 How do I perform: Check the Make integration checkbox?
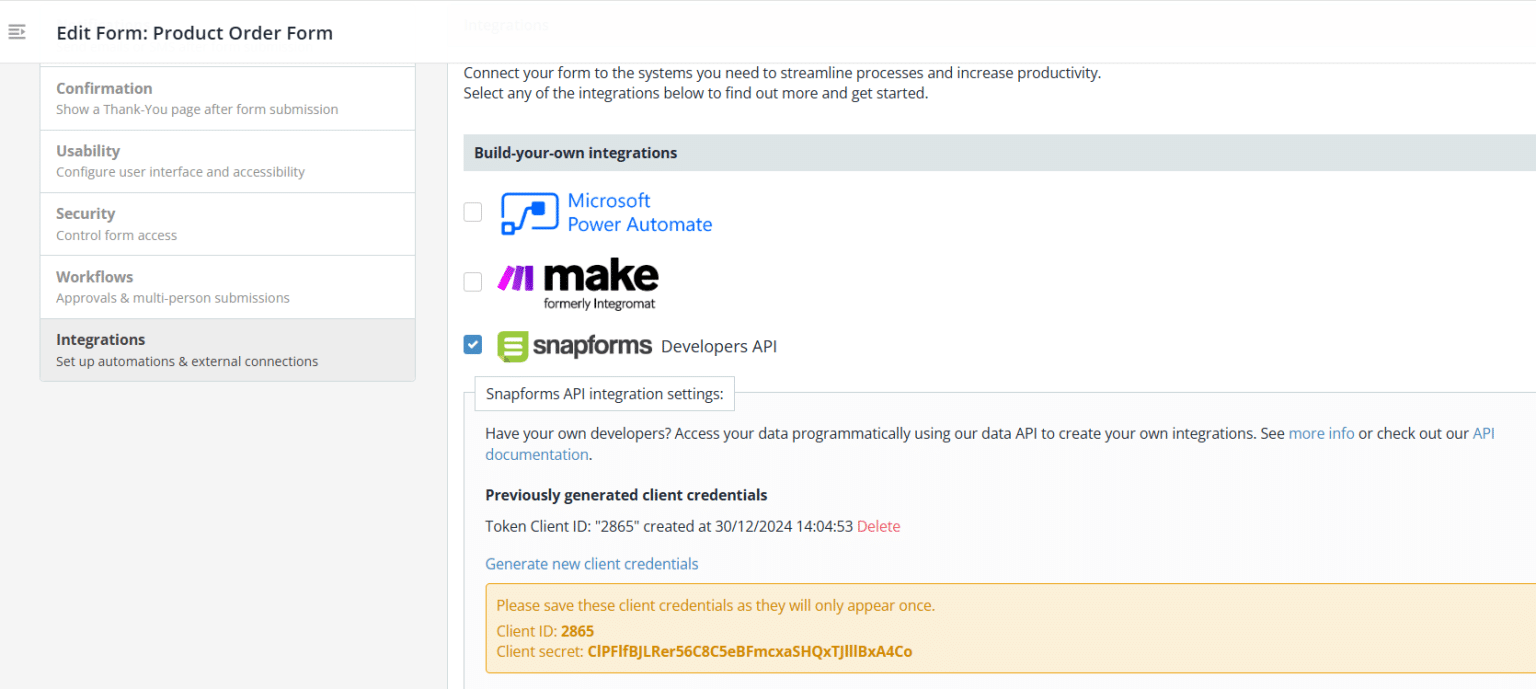coord(472,282)
